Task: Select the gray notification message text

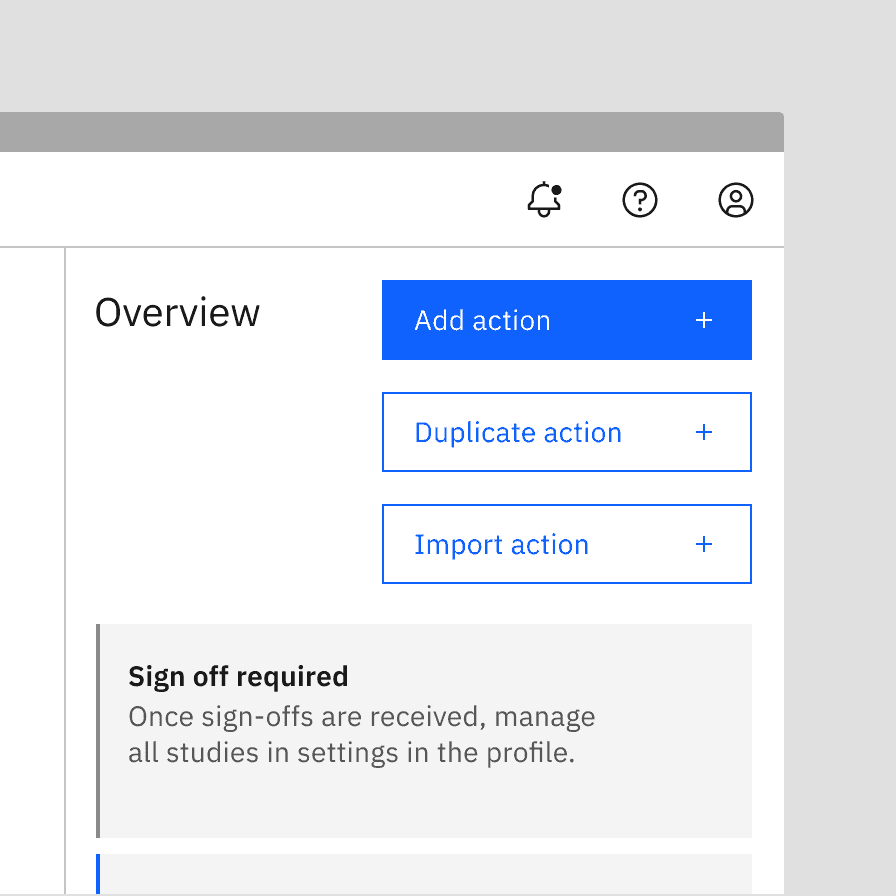Action: tap(361, 734)
